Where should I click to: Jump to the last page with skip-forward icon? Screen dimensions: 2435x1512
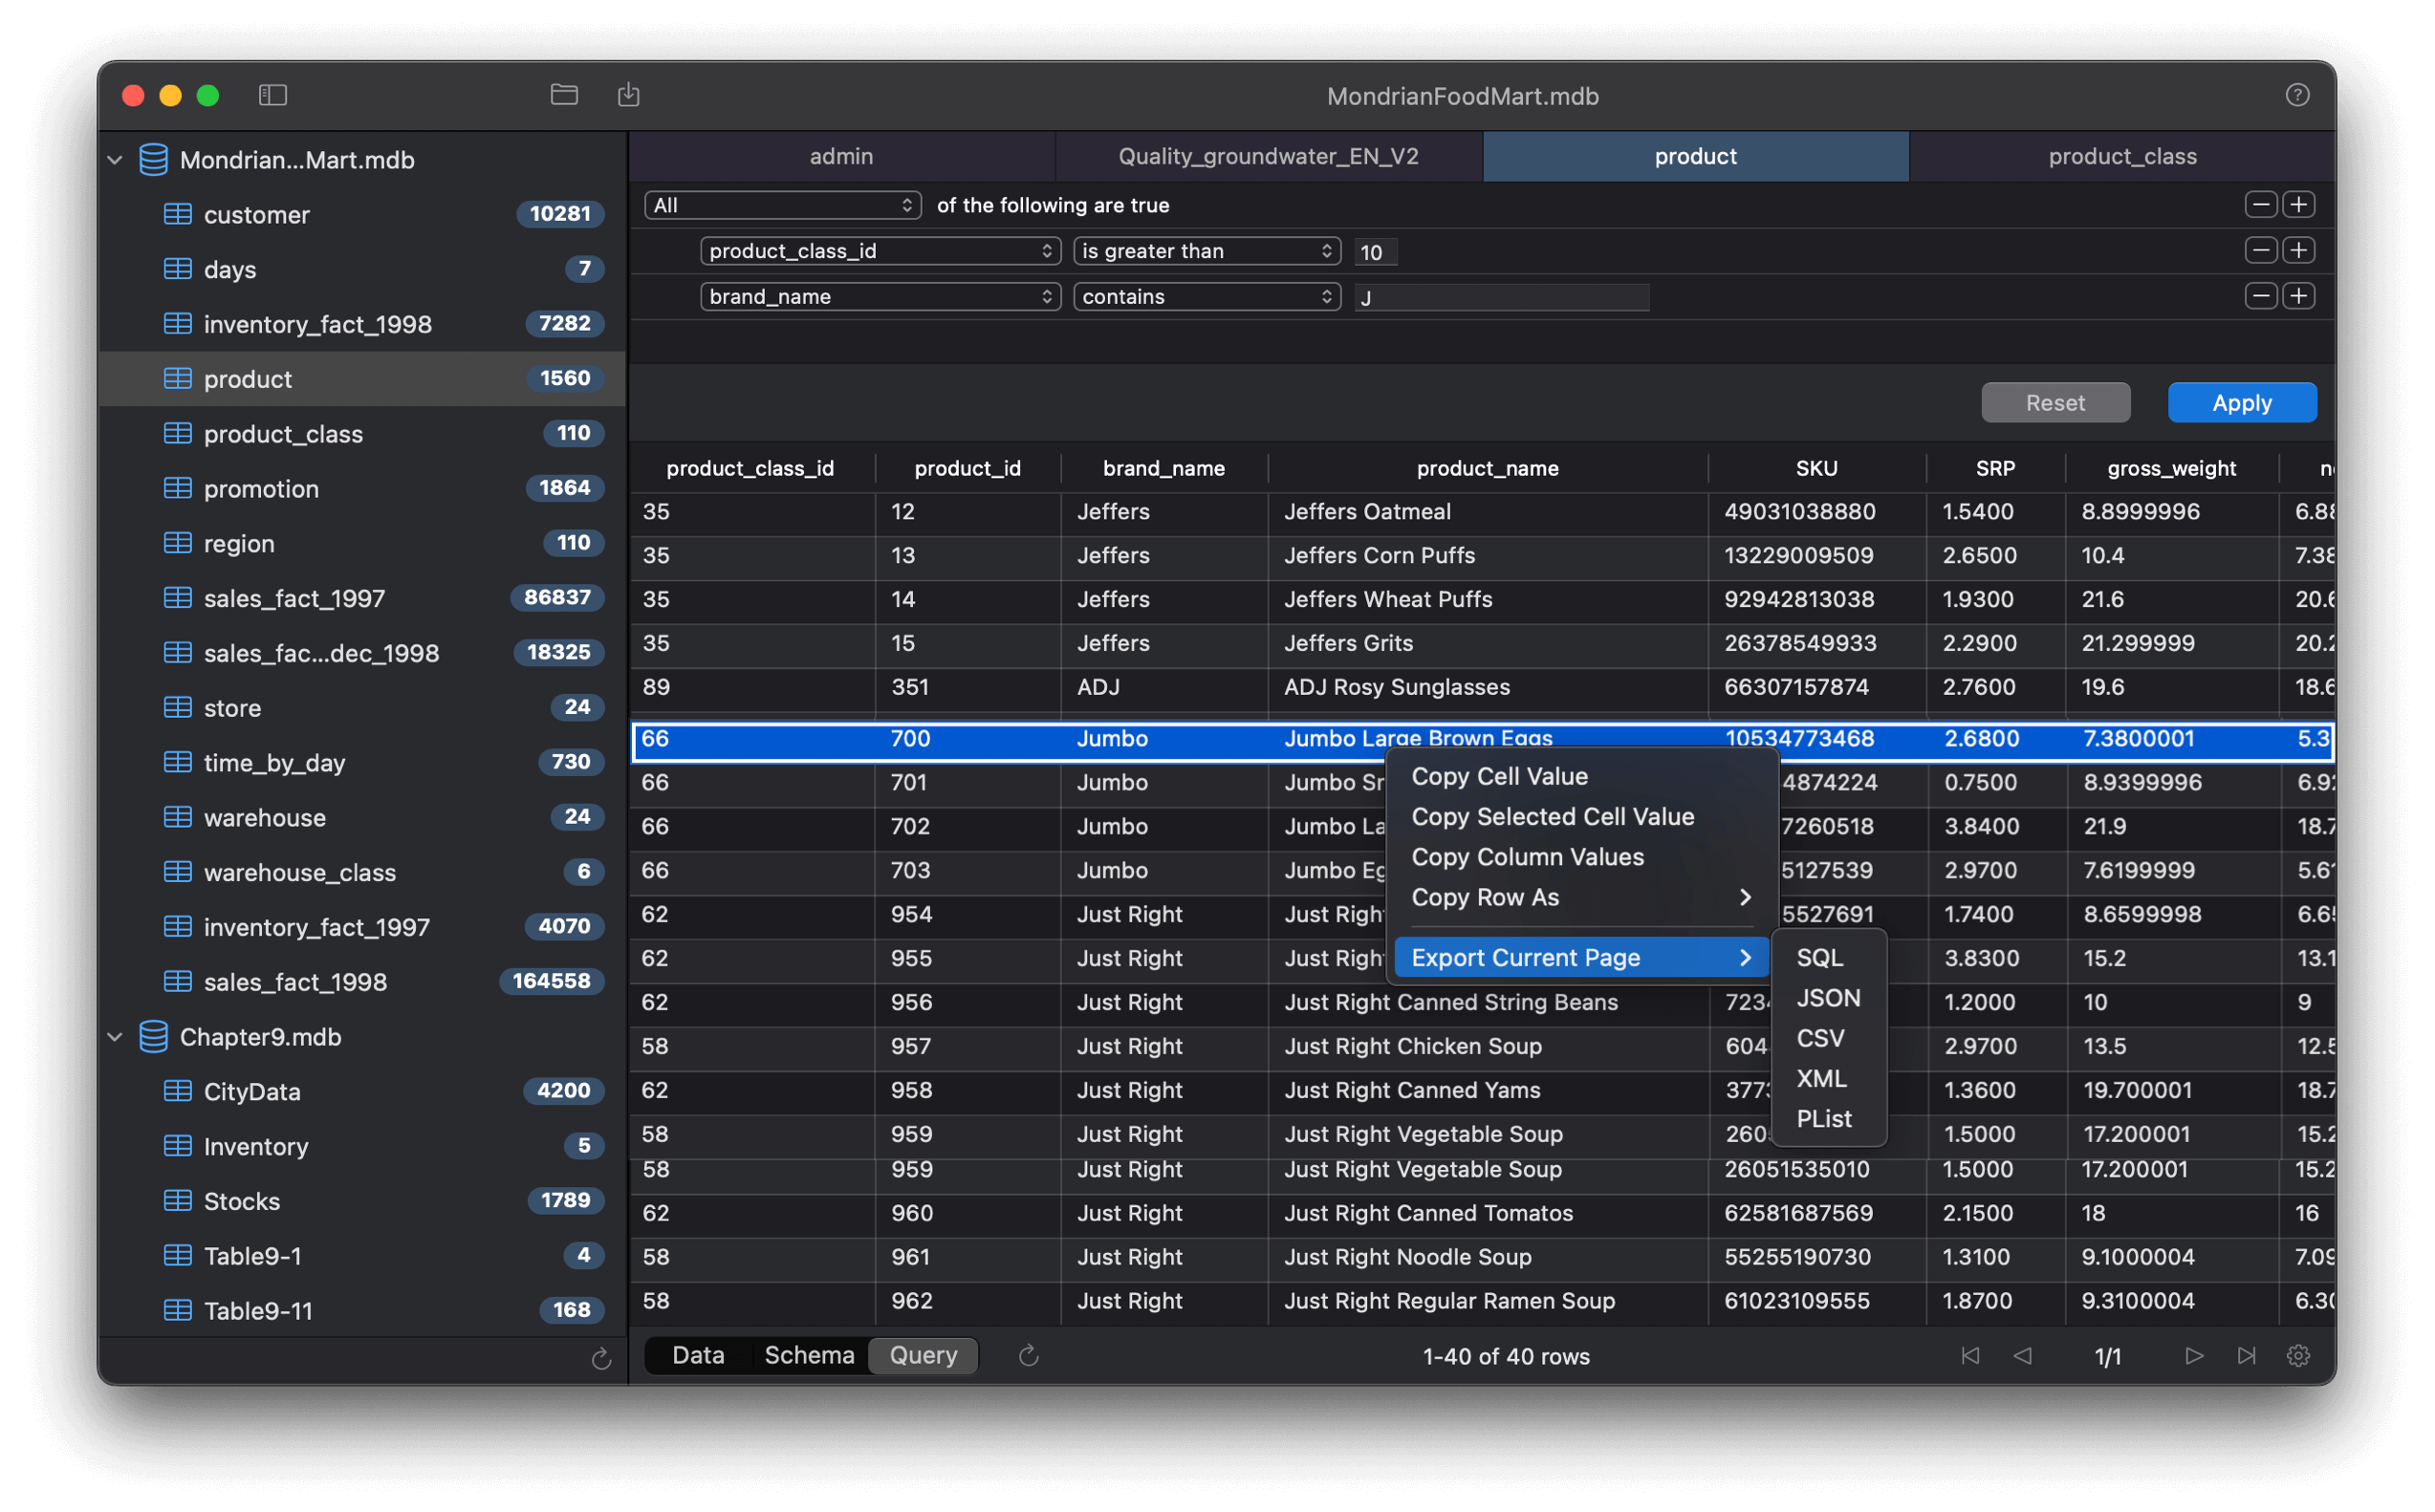2246,1356
